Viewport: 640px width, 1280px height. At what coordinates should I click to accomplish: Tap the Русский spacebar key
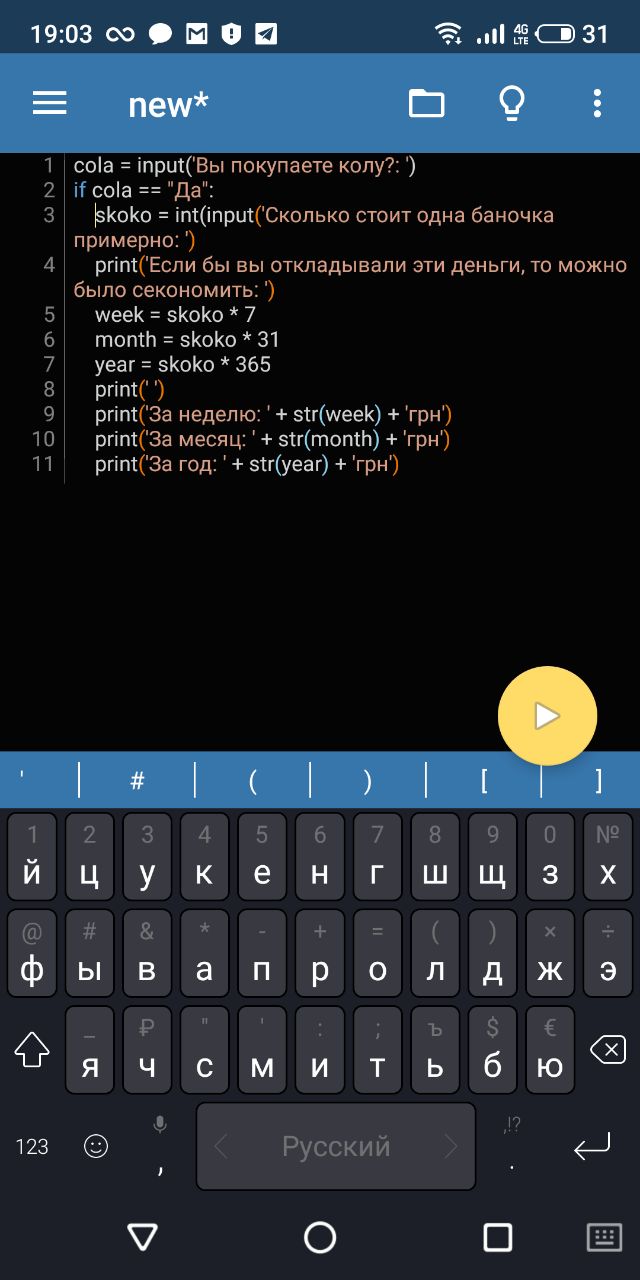[336, 1146]
